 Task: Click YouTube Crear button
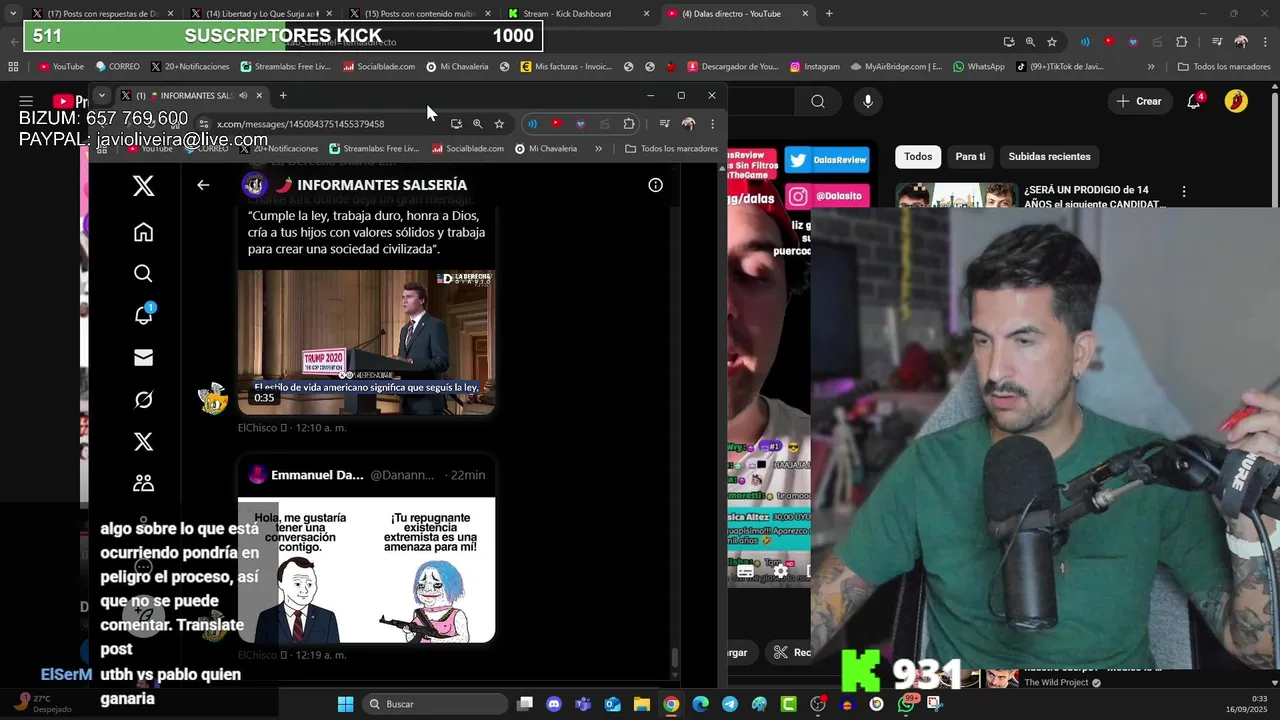[x=1139, y=101]
